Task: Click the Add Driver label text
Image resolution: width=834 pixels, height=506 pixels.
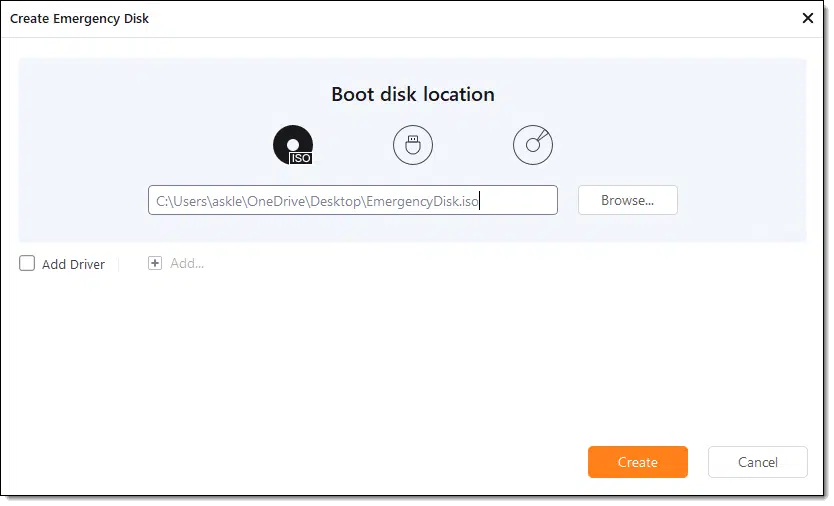Action: click(x=73, y=264)
